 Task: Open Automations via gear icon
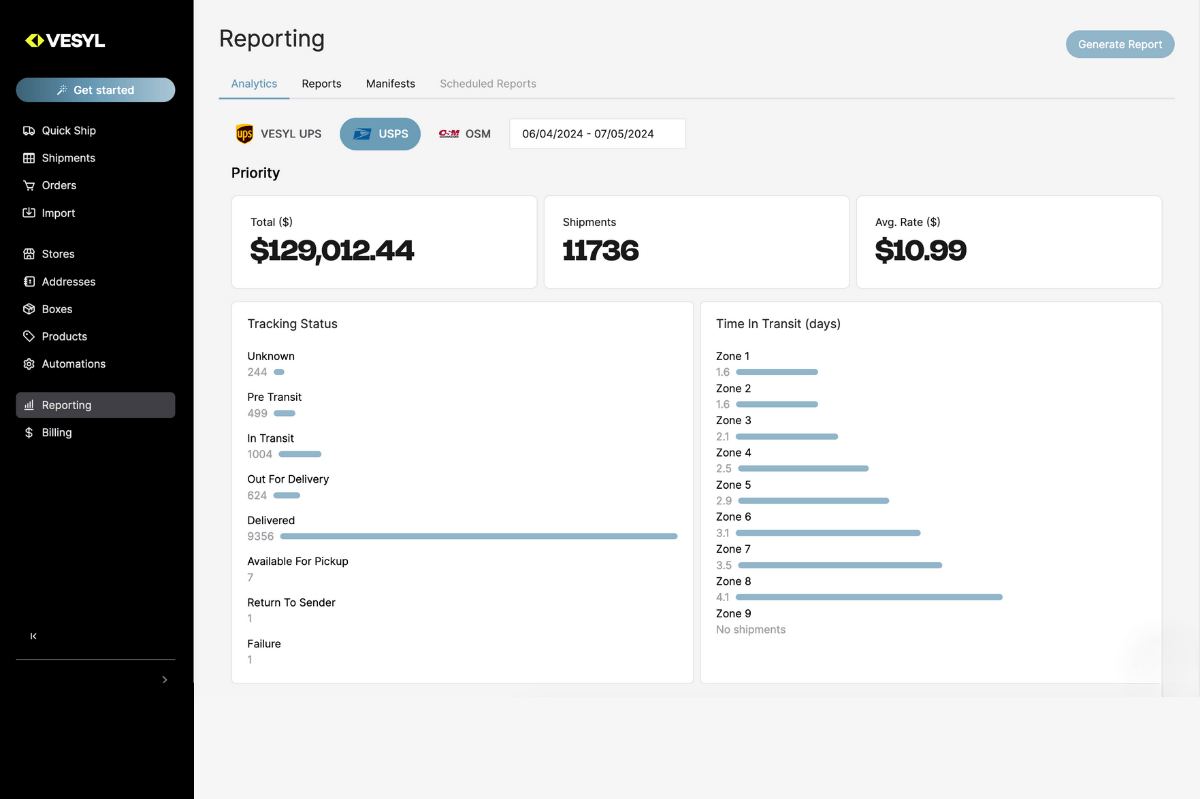(29, 364)
